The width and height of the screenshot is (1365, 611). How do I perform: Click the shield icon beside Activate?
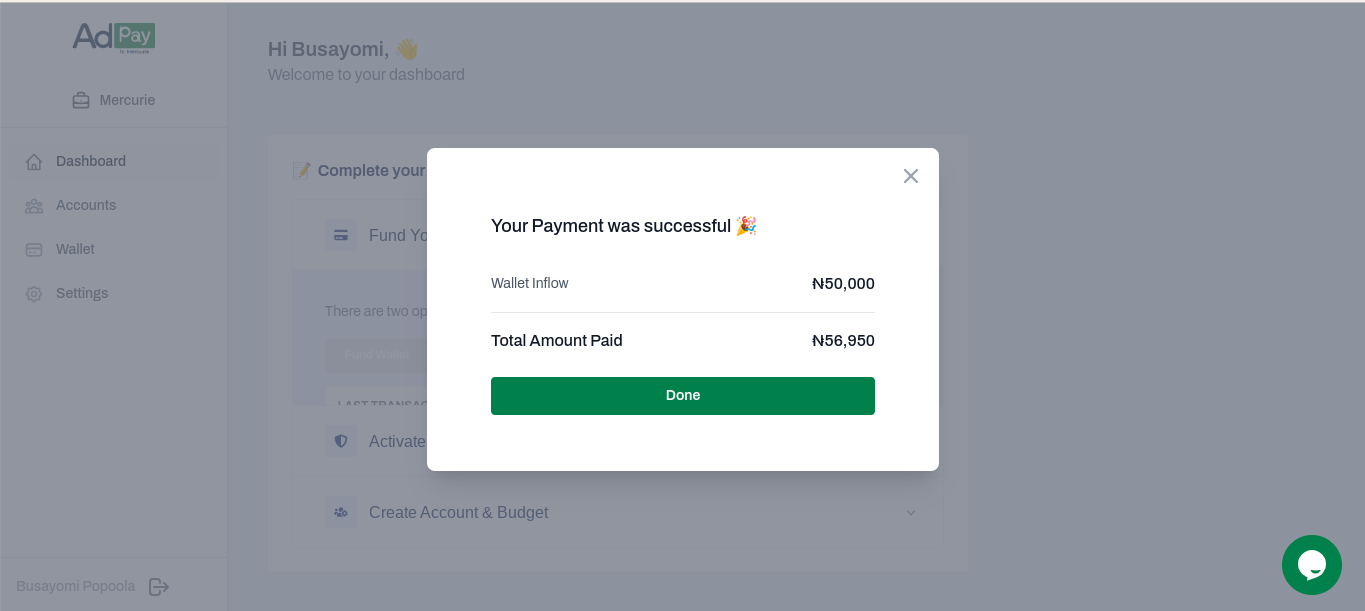(341, 441)
